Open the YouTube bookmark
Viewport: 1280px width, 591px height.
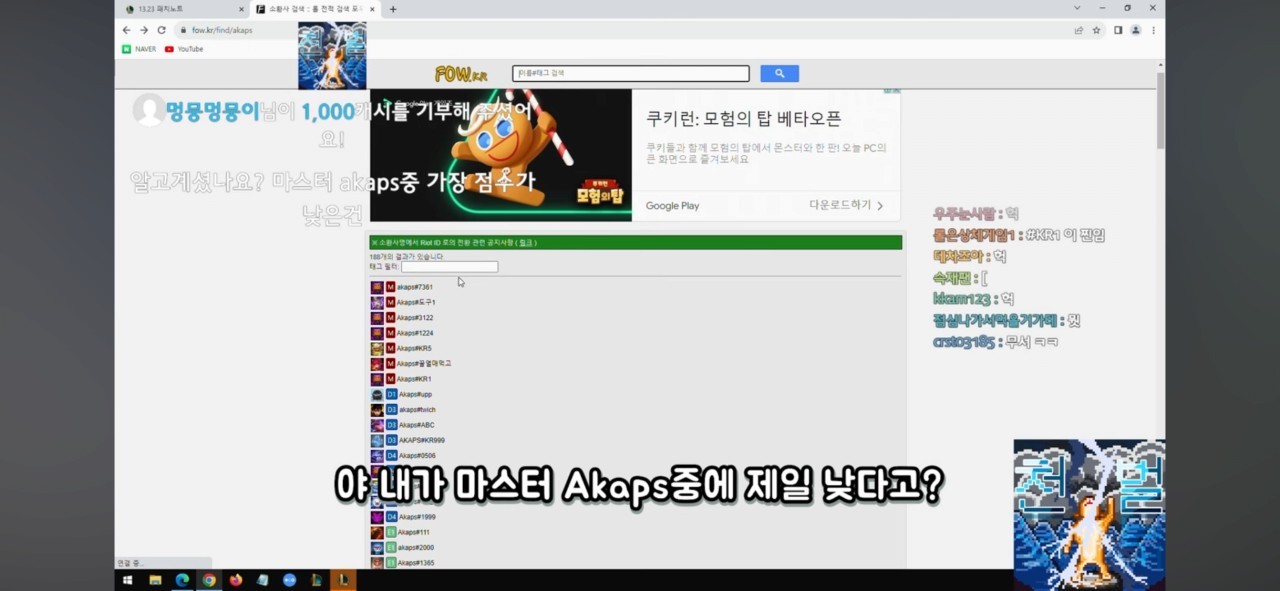[x=184, y=49]
